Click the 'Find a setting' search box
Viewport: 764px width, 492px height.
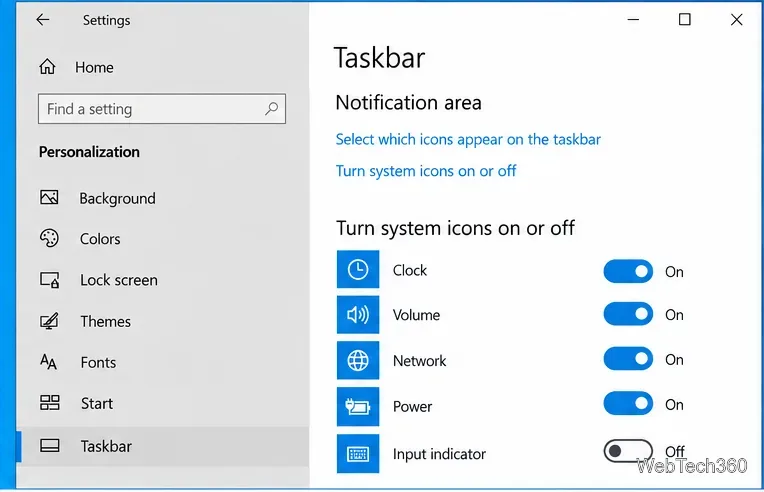pos(162,109)
